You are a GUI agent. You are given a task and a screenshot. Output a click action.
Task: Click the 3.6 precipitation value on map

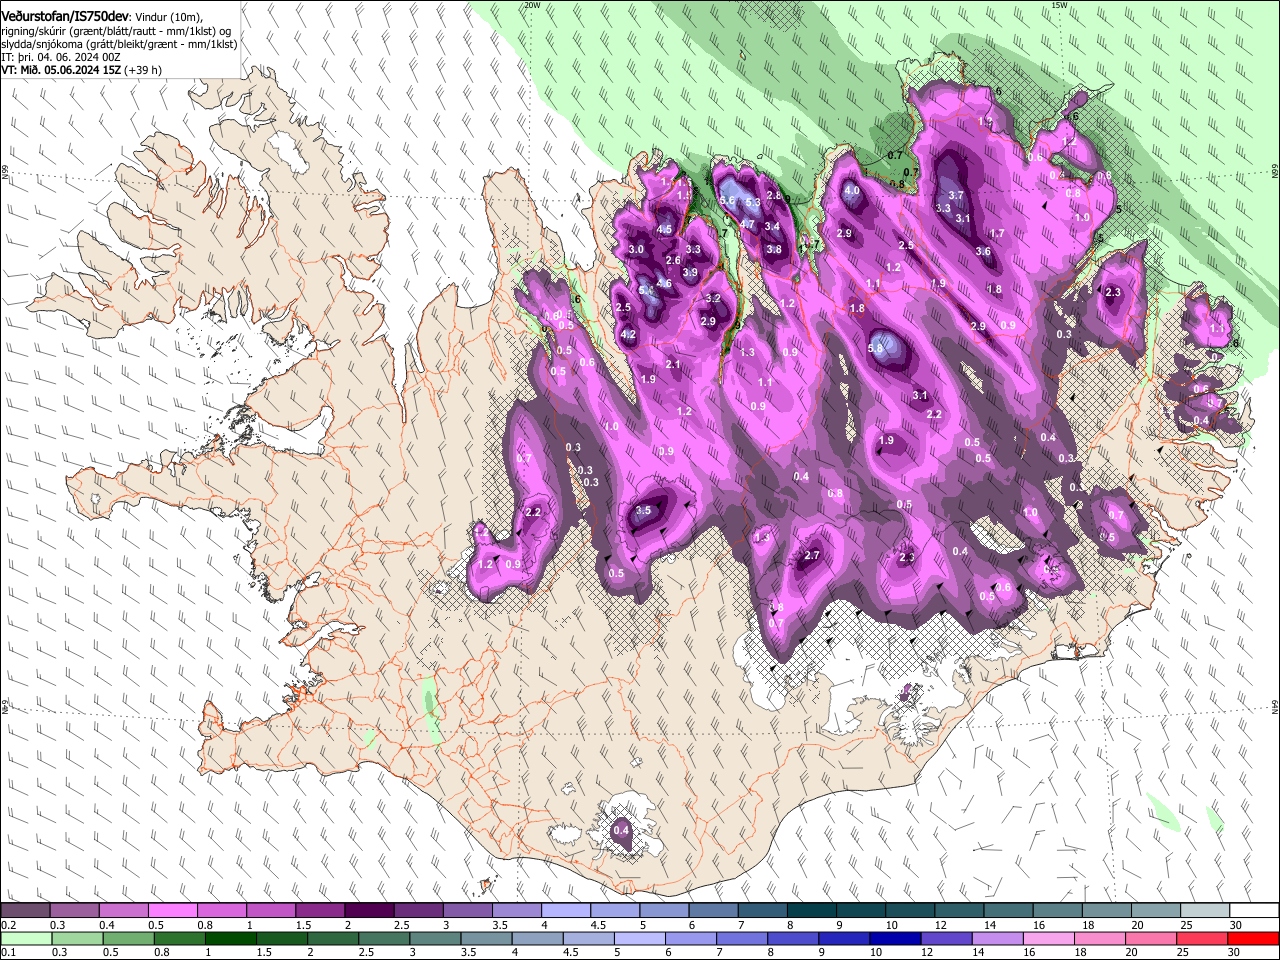tap(983, 252)
